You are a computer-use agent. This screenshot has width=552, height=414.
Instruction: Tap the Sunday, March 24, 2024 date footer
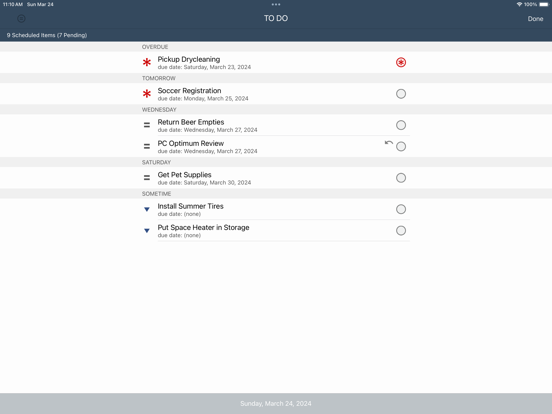276,403
